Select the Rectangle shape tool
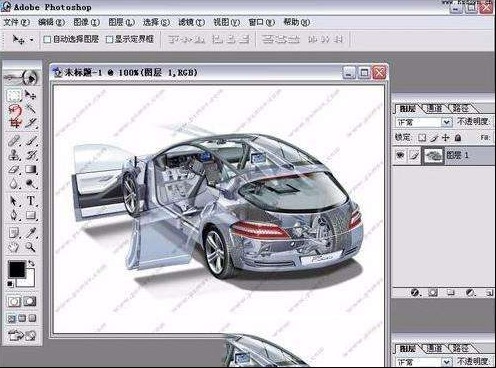Viewport: 496px width, 368px height. pyautogui.click(x=31, y=215)
